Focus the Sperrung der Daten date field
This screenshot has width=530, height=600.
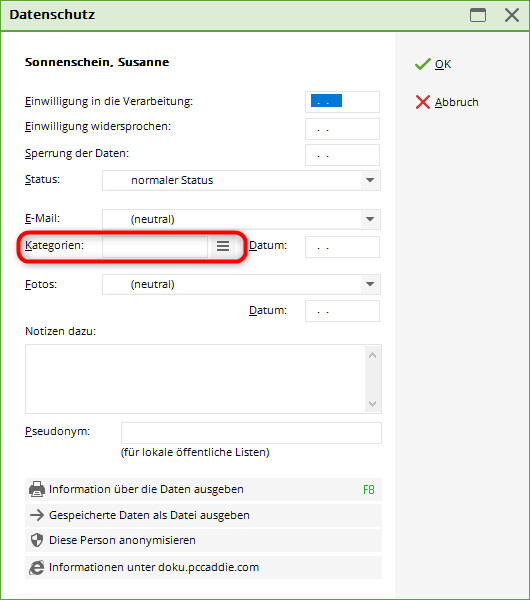(x=342, y=155)
